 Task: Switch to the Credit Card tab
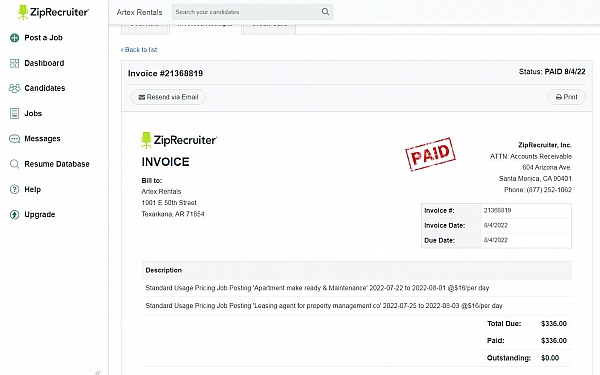tap(269, 28)
